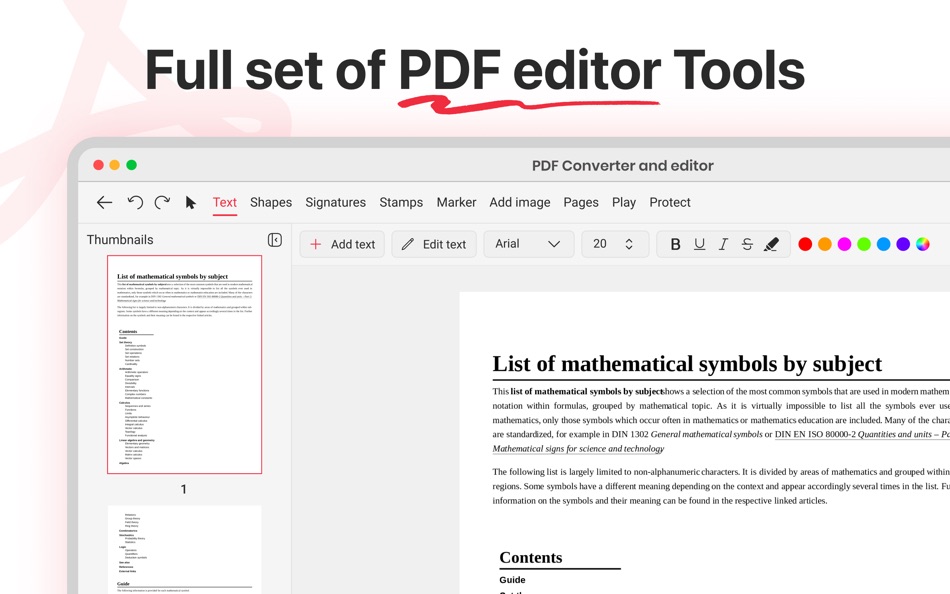
Task: Click the font size field showing 20
Action: (x=615, y=244)
